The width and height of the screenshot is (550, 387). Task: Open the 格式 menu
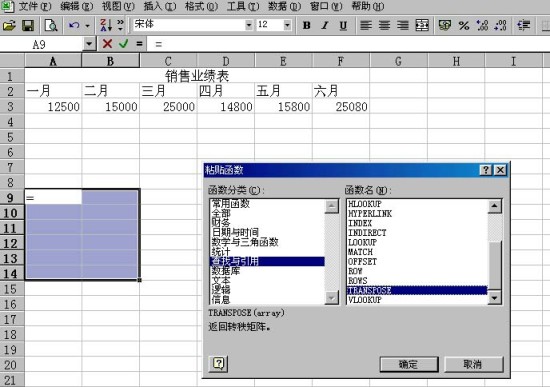pyautogui.click(x=201, y=6)
